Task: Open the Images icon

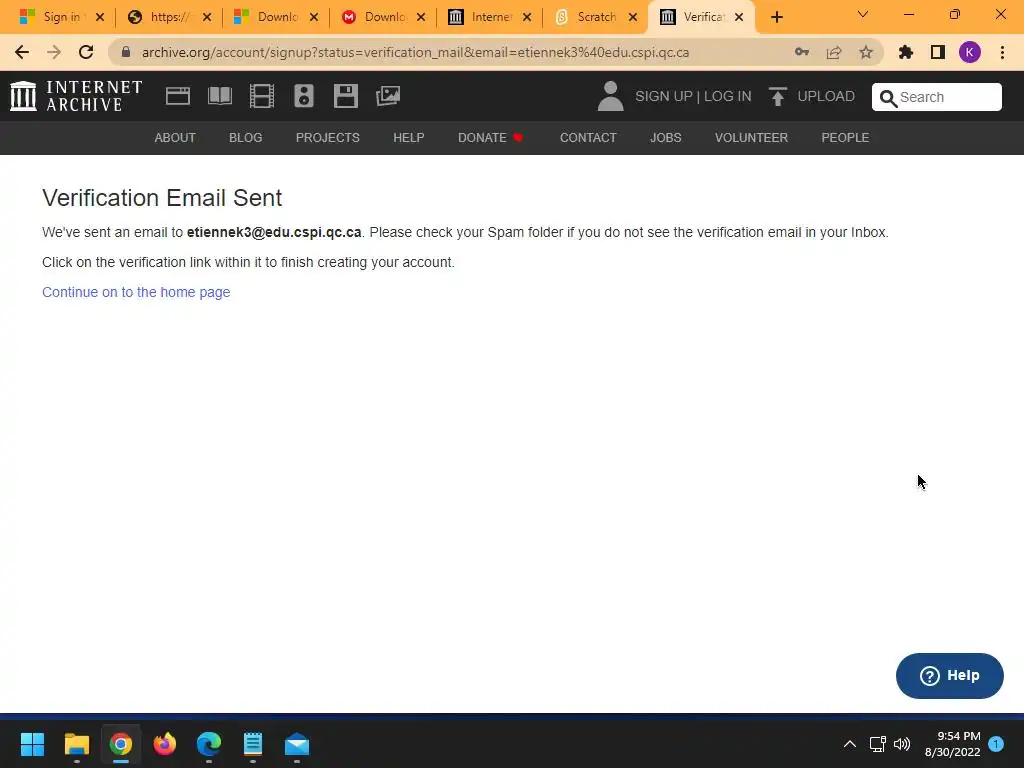Action: [388, 96]
